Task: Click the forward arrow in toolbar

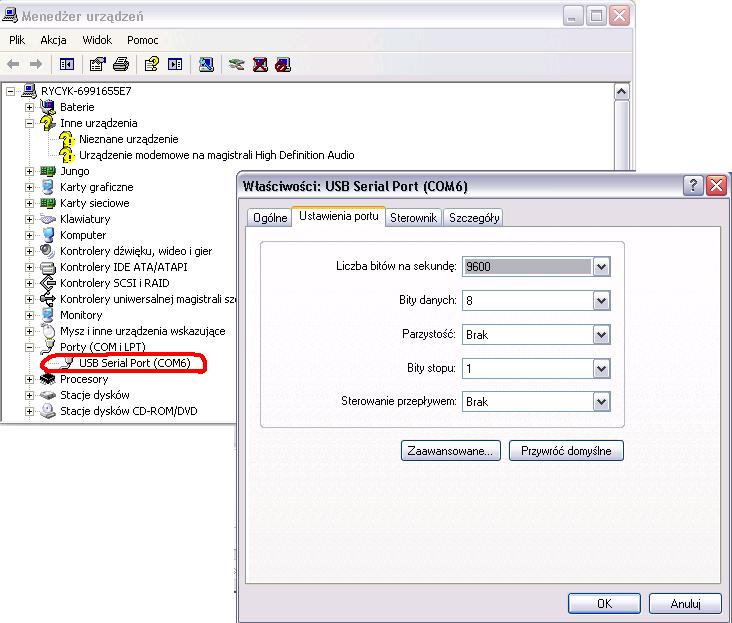Action: (35, 64)
